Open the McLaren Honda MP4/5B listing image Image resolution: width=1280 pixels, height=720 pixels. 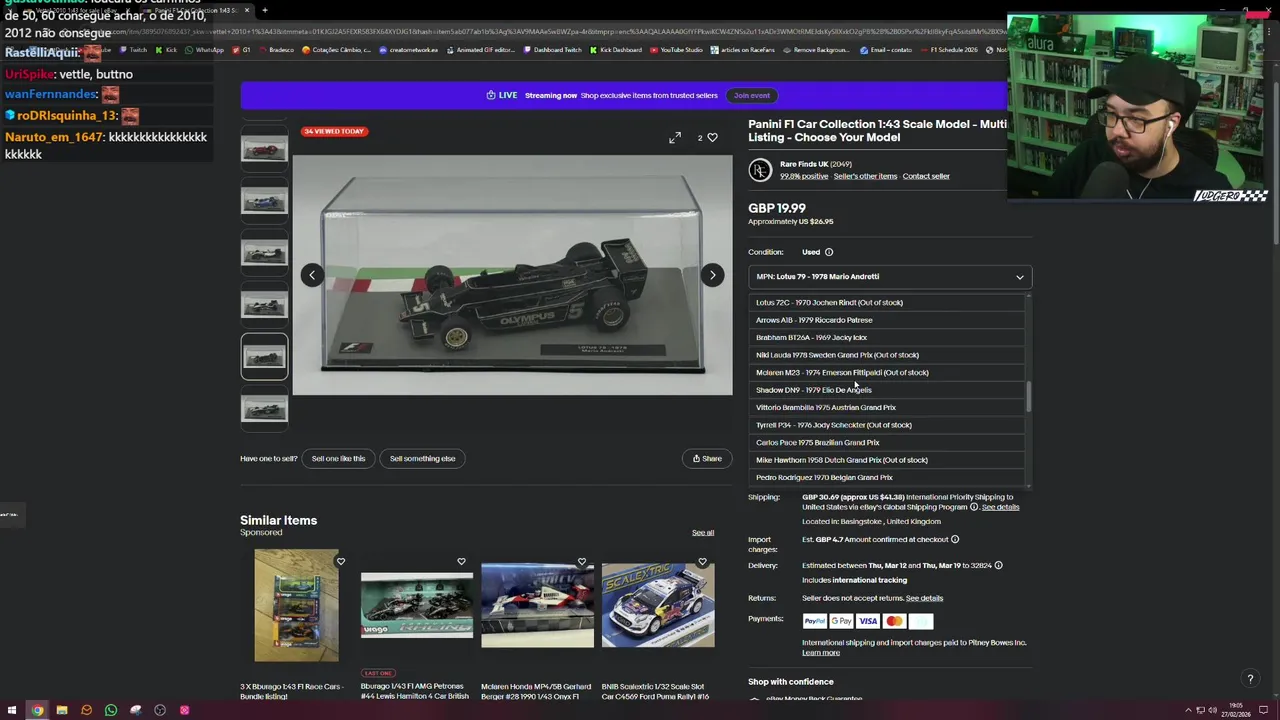[537, 605]
